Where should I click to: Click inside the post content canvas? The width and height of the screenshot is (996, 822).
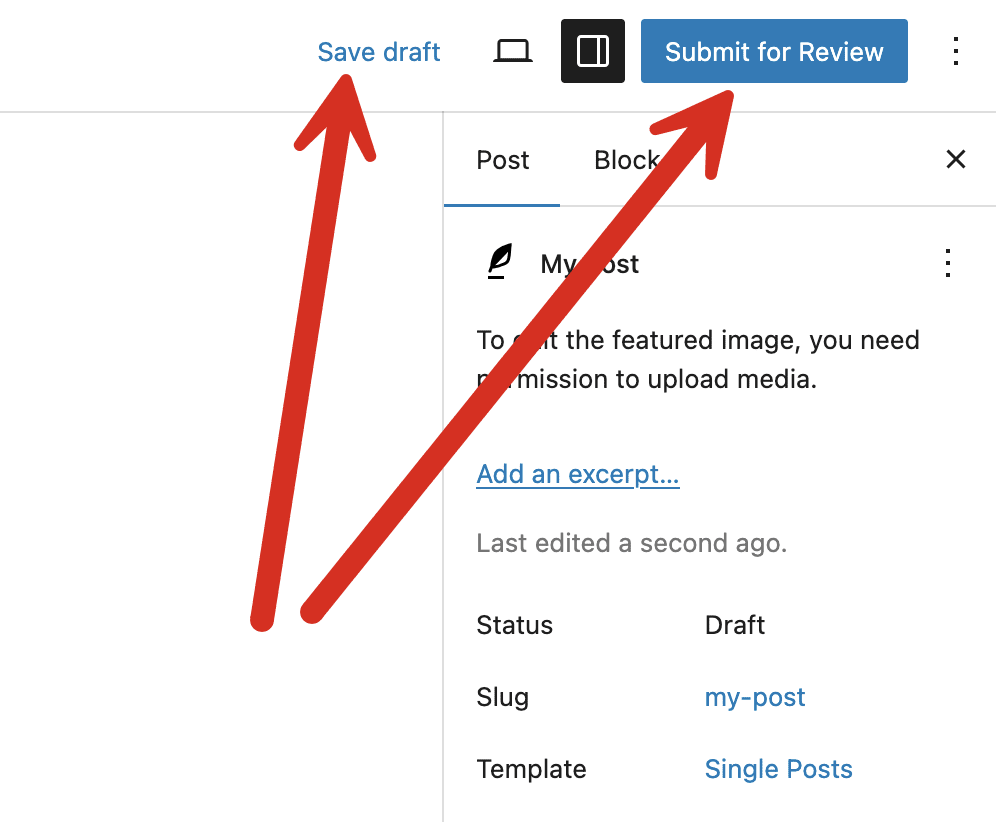pos(220,450)
